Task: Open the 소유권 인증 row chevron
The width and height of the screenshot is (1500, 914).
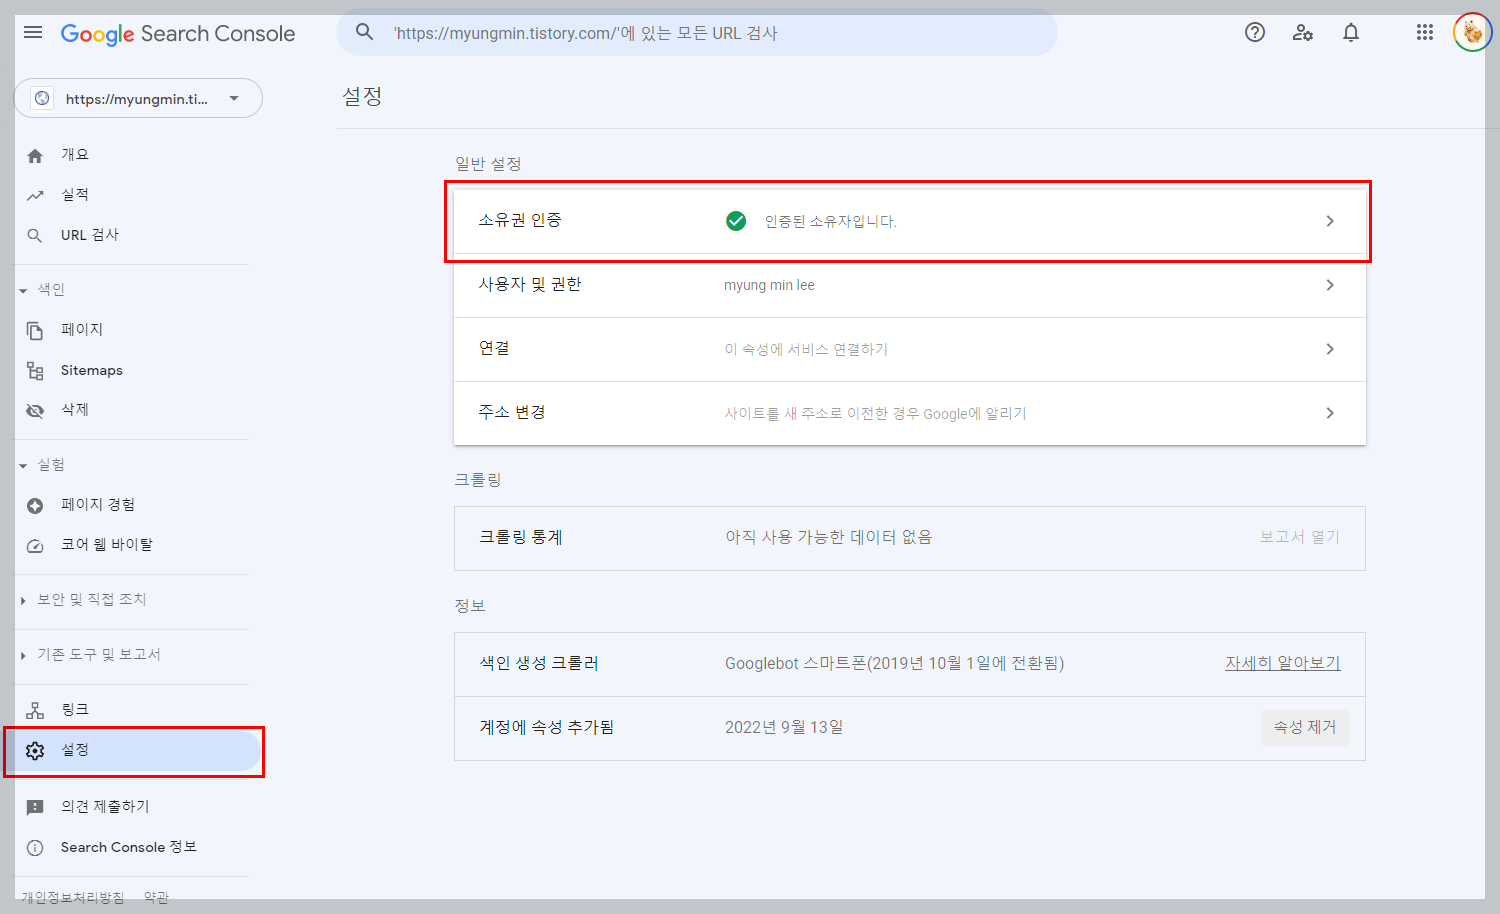Action: (1330, 221)
